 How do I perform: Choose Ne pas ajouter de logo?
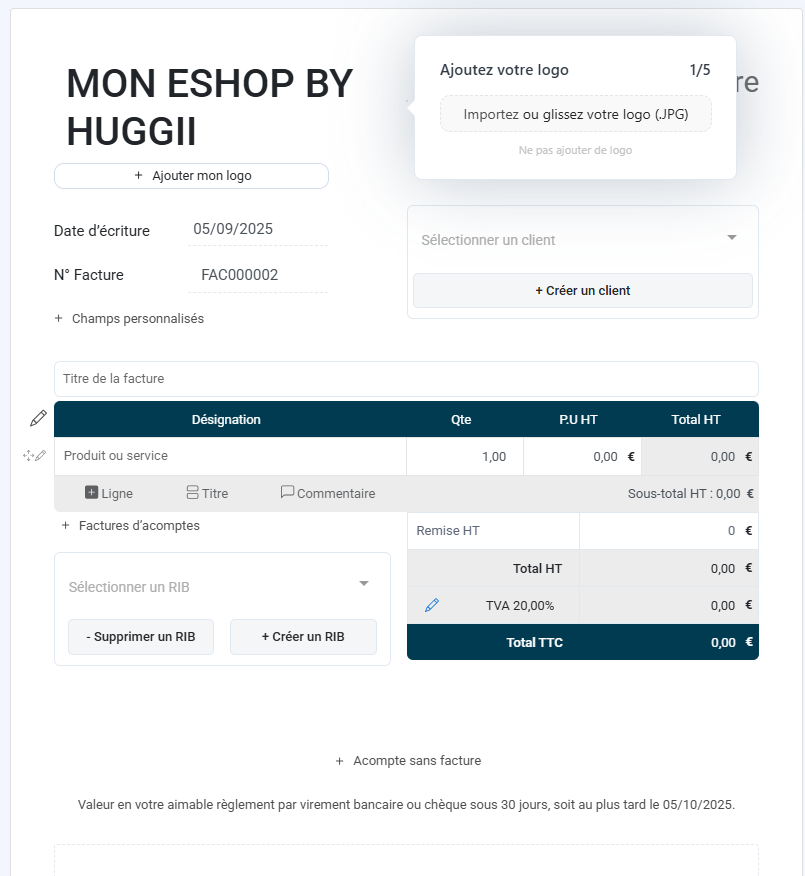[x=575, y=150]
